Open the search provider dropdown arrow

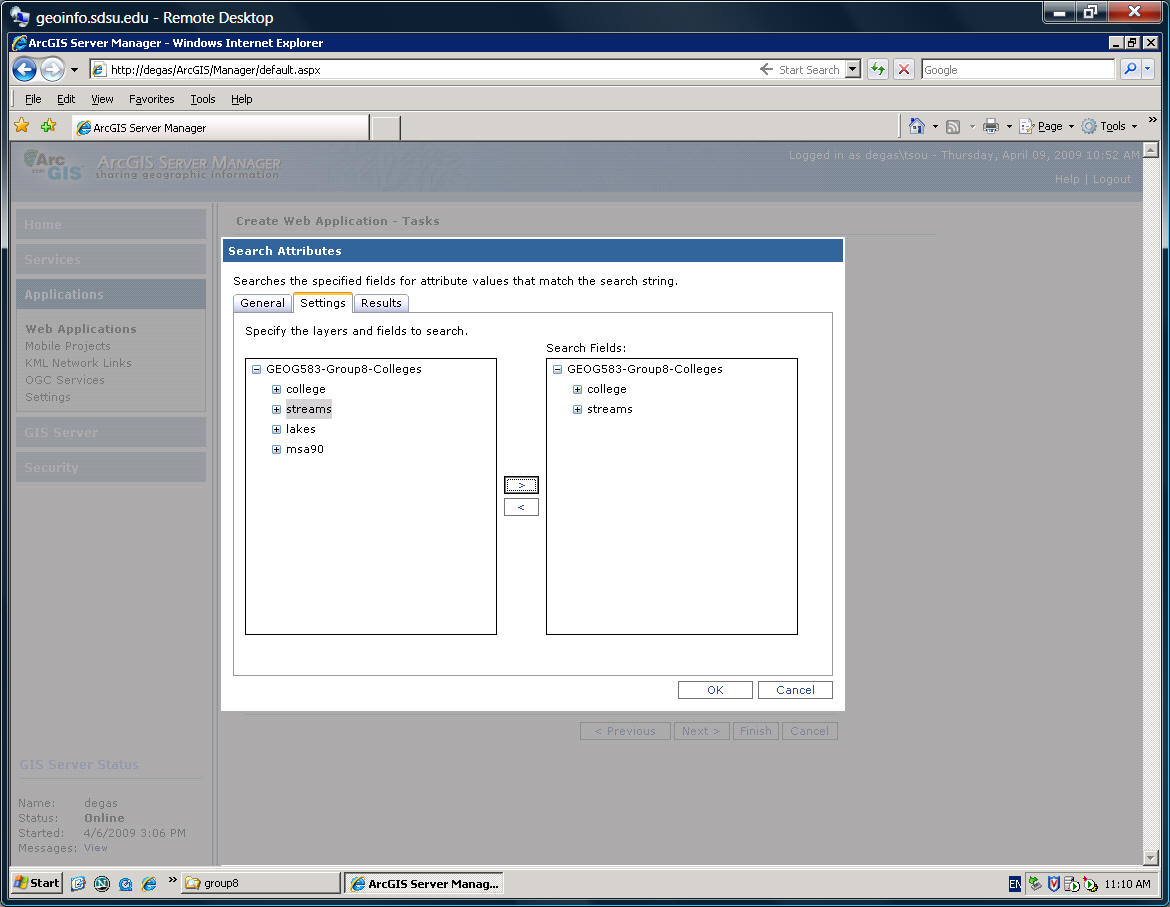pos(1148,69)
